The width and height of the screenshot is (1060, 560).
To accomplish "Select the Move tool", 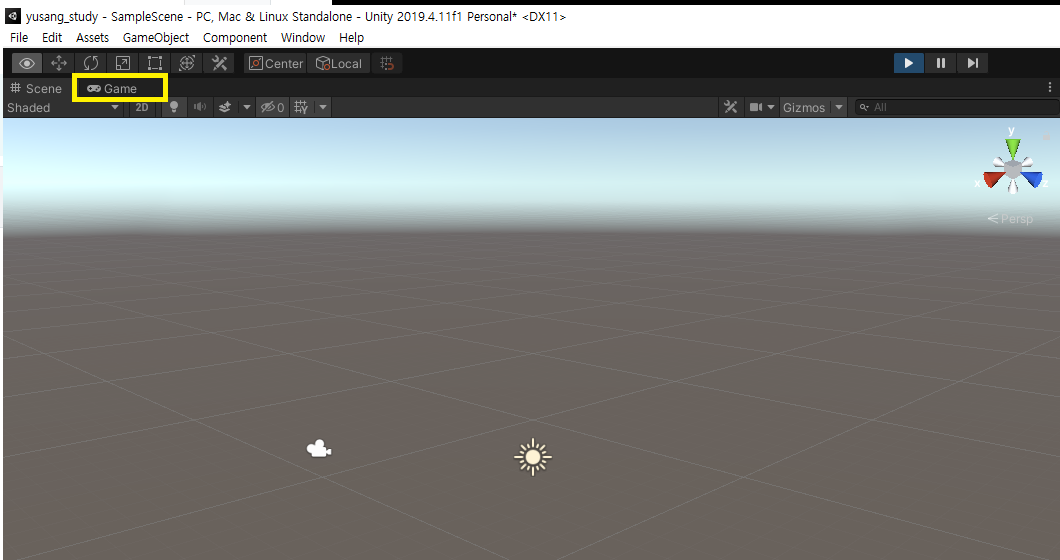I will [59, 63].
